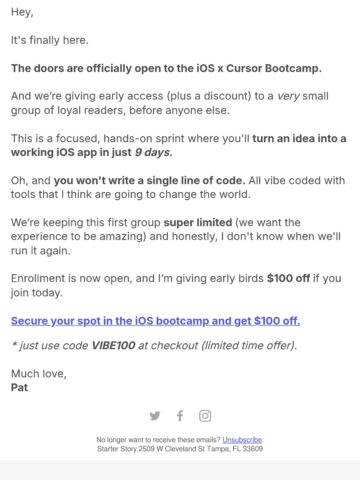Viewport: 360px width, 480px height.
Task: Click the VIBE100 discount code text
Action: (x=113, y=345)
